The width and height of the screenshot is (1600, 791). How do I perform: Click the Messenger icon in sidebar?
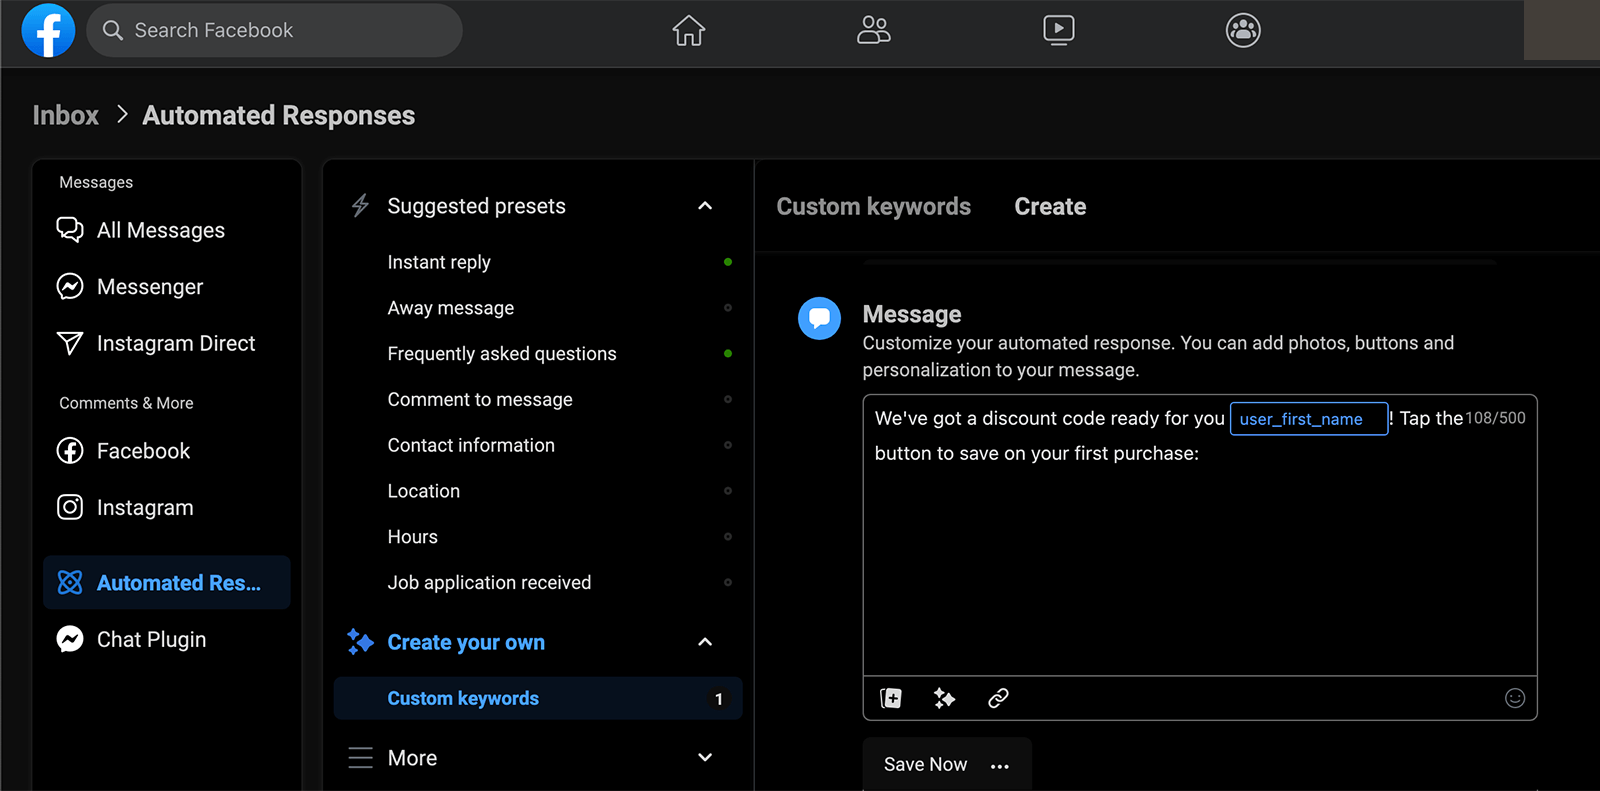coord(70,287)
